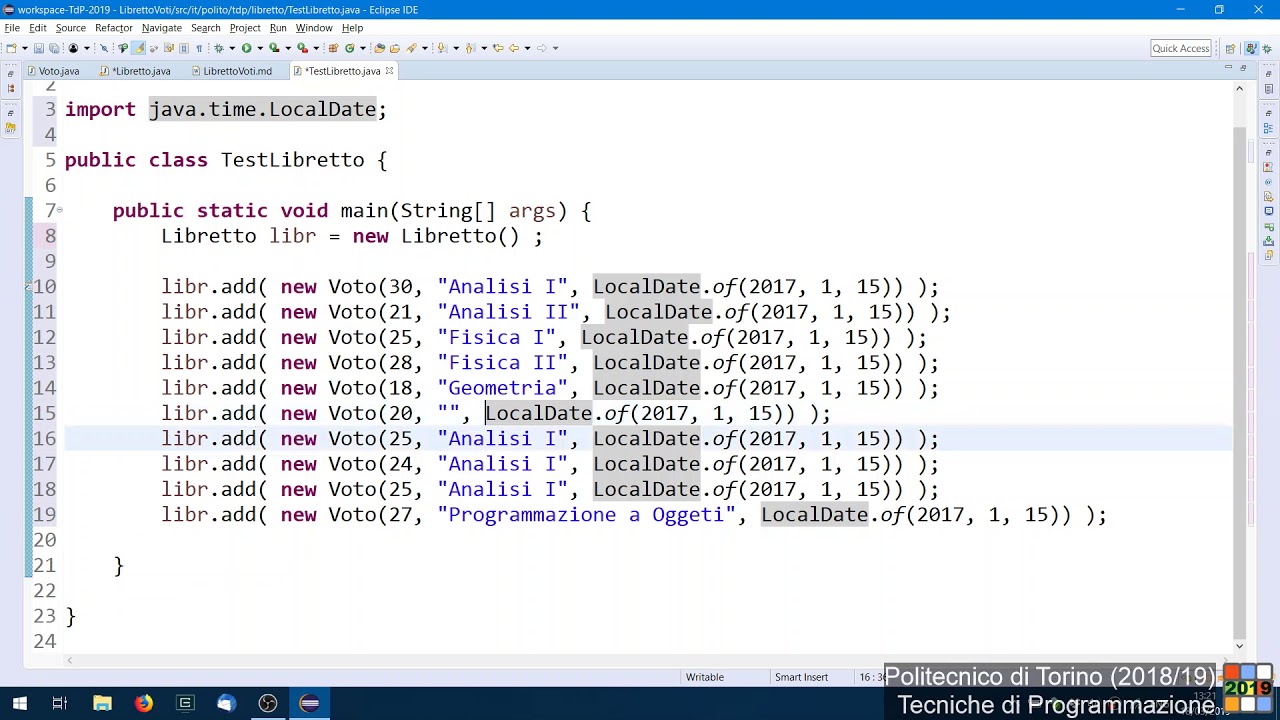
Task: Switch to the Debug perspective icon
Action: click(1267, 49)
